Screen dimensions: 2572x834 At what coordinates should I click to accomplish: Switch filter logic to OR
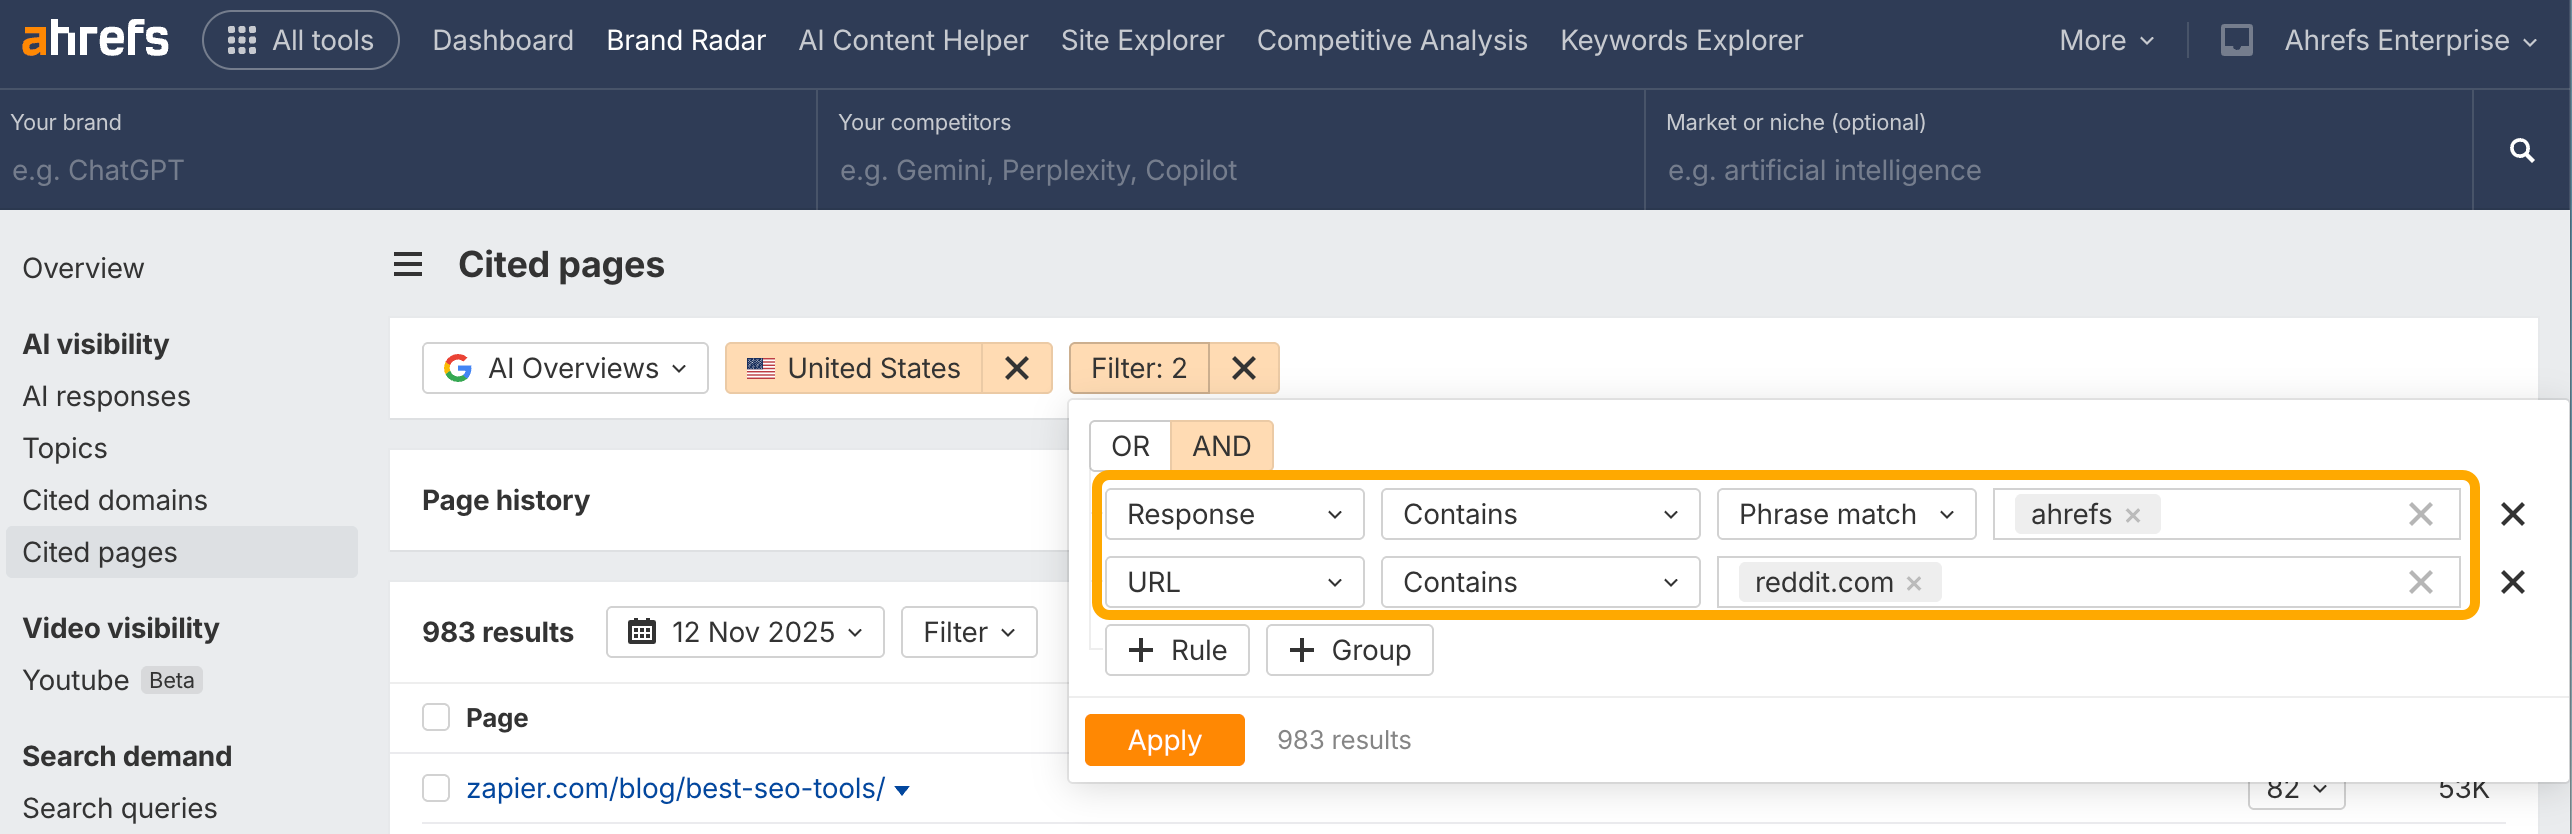pyautogui.click(x=1130, y=446)
